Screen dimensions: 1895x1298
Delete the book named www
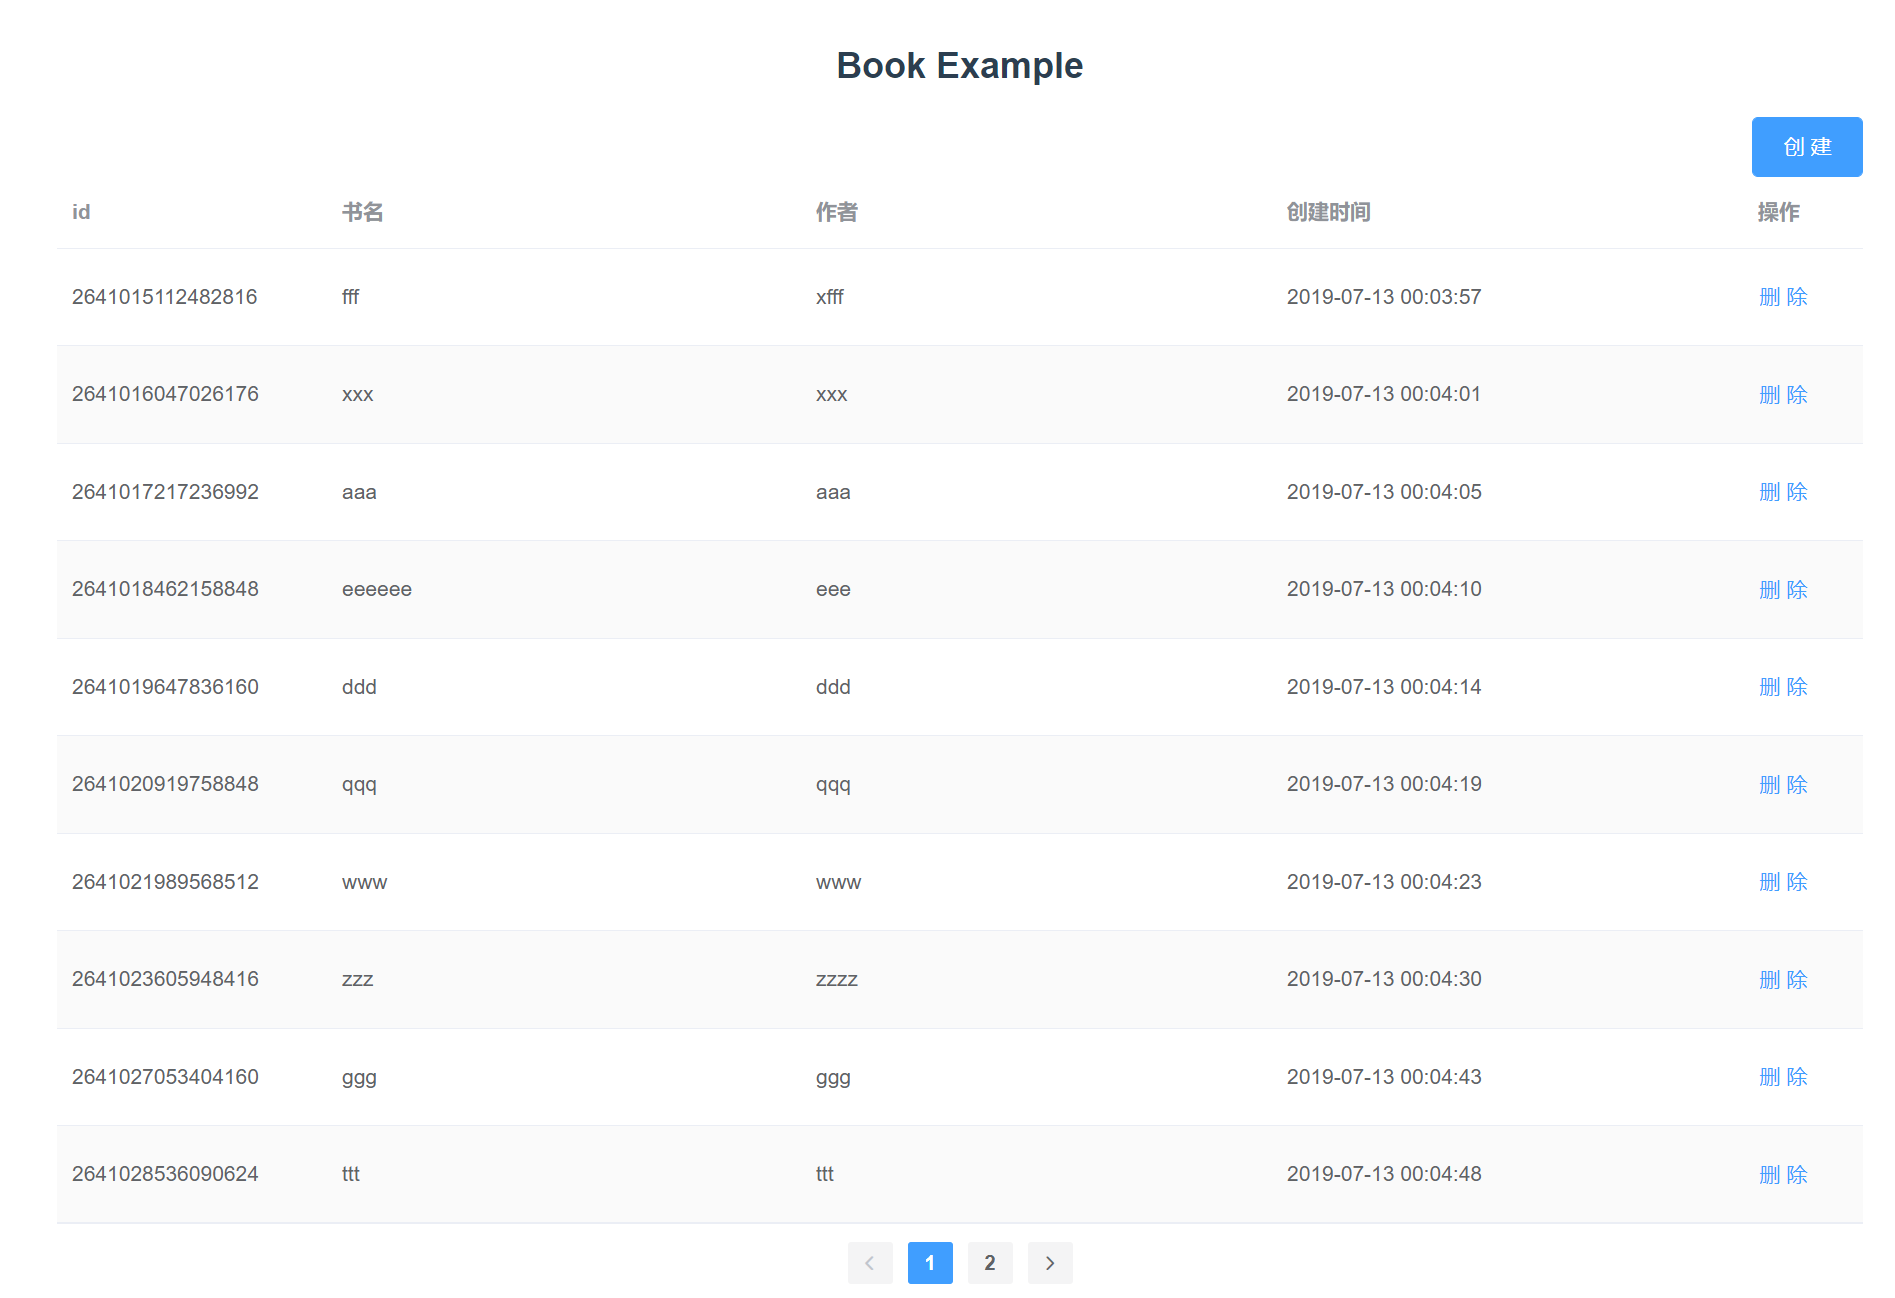click(x=1784, y=882)
